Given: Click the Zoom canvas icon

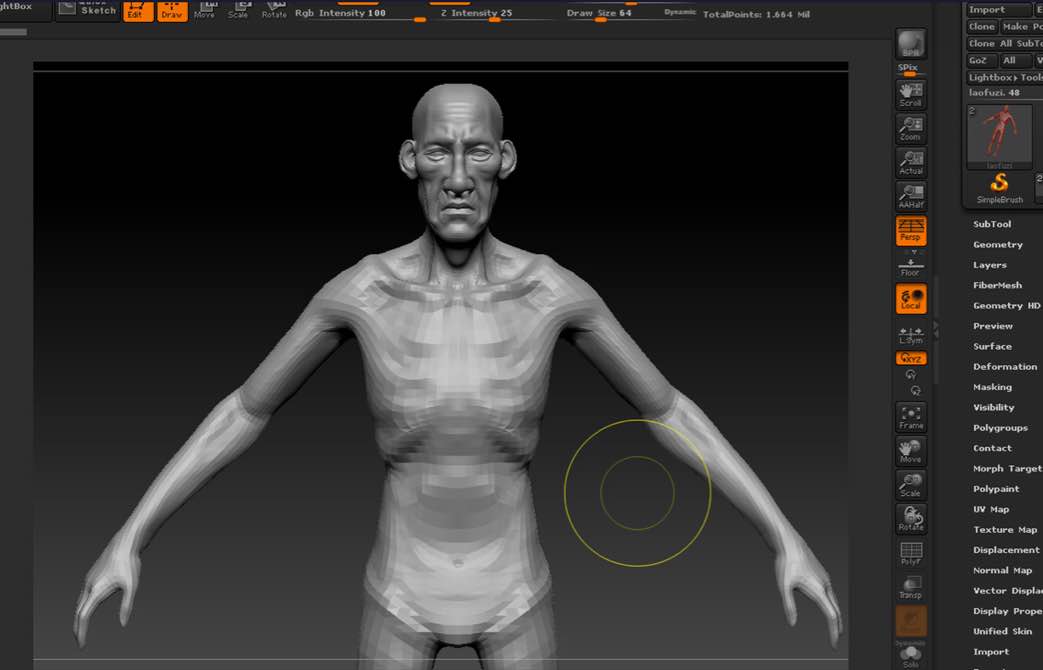Looking at the screenshot, I should 910,129.
